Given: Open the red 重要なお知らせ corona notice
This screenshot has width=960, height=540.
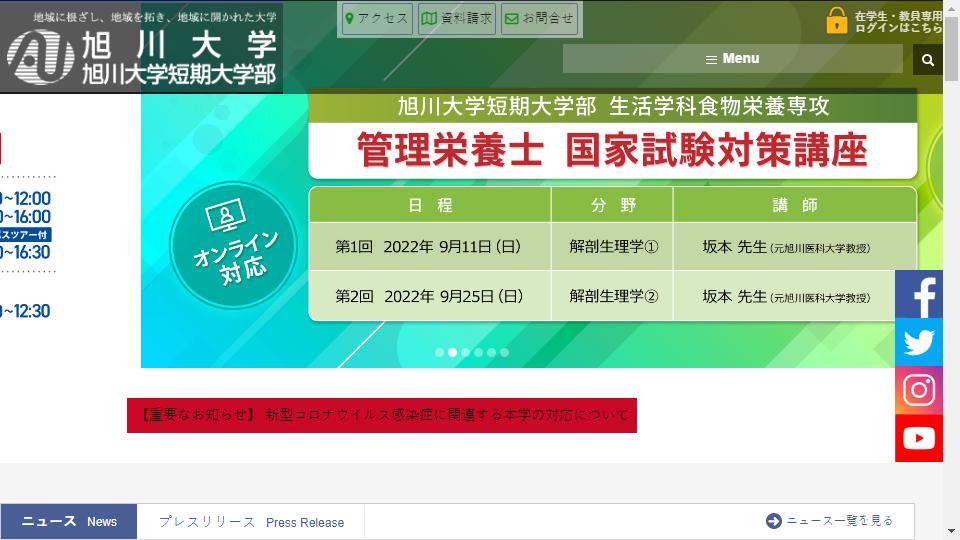Looking at the screenshot, I should pyautogui.click(x=382, y=415).
